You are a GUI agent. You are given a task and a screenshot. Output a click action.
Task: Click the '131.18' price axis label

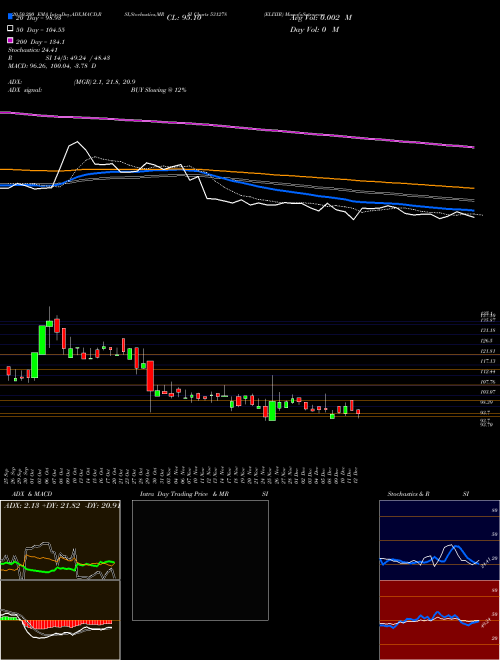tap(489, 331)
